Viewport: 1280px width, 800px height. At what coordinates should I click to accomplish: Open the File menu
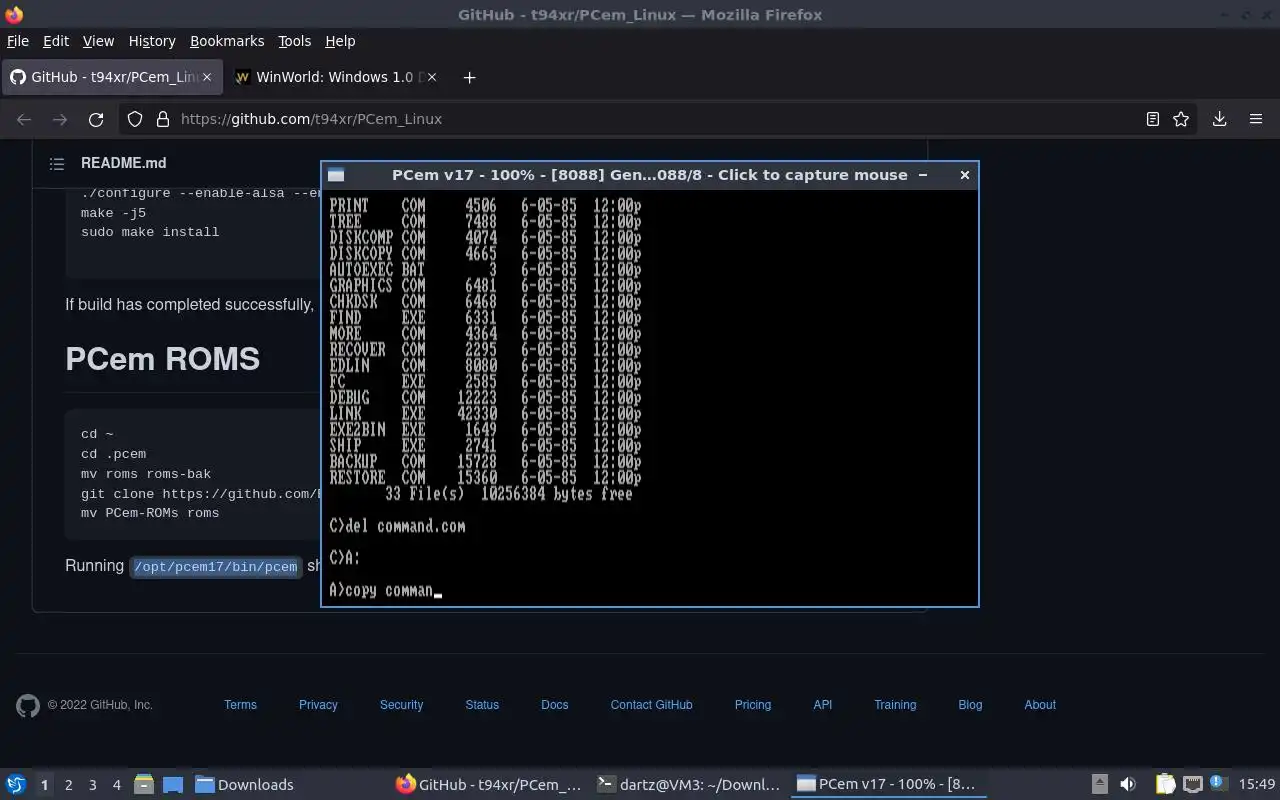tap(17, 41)
